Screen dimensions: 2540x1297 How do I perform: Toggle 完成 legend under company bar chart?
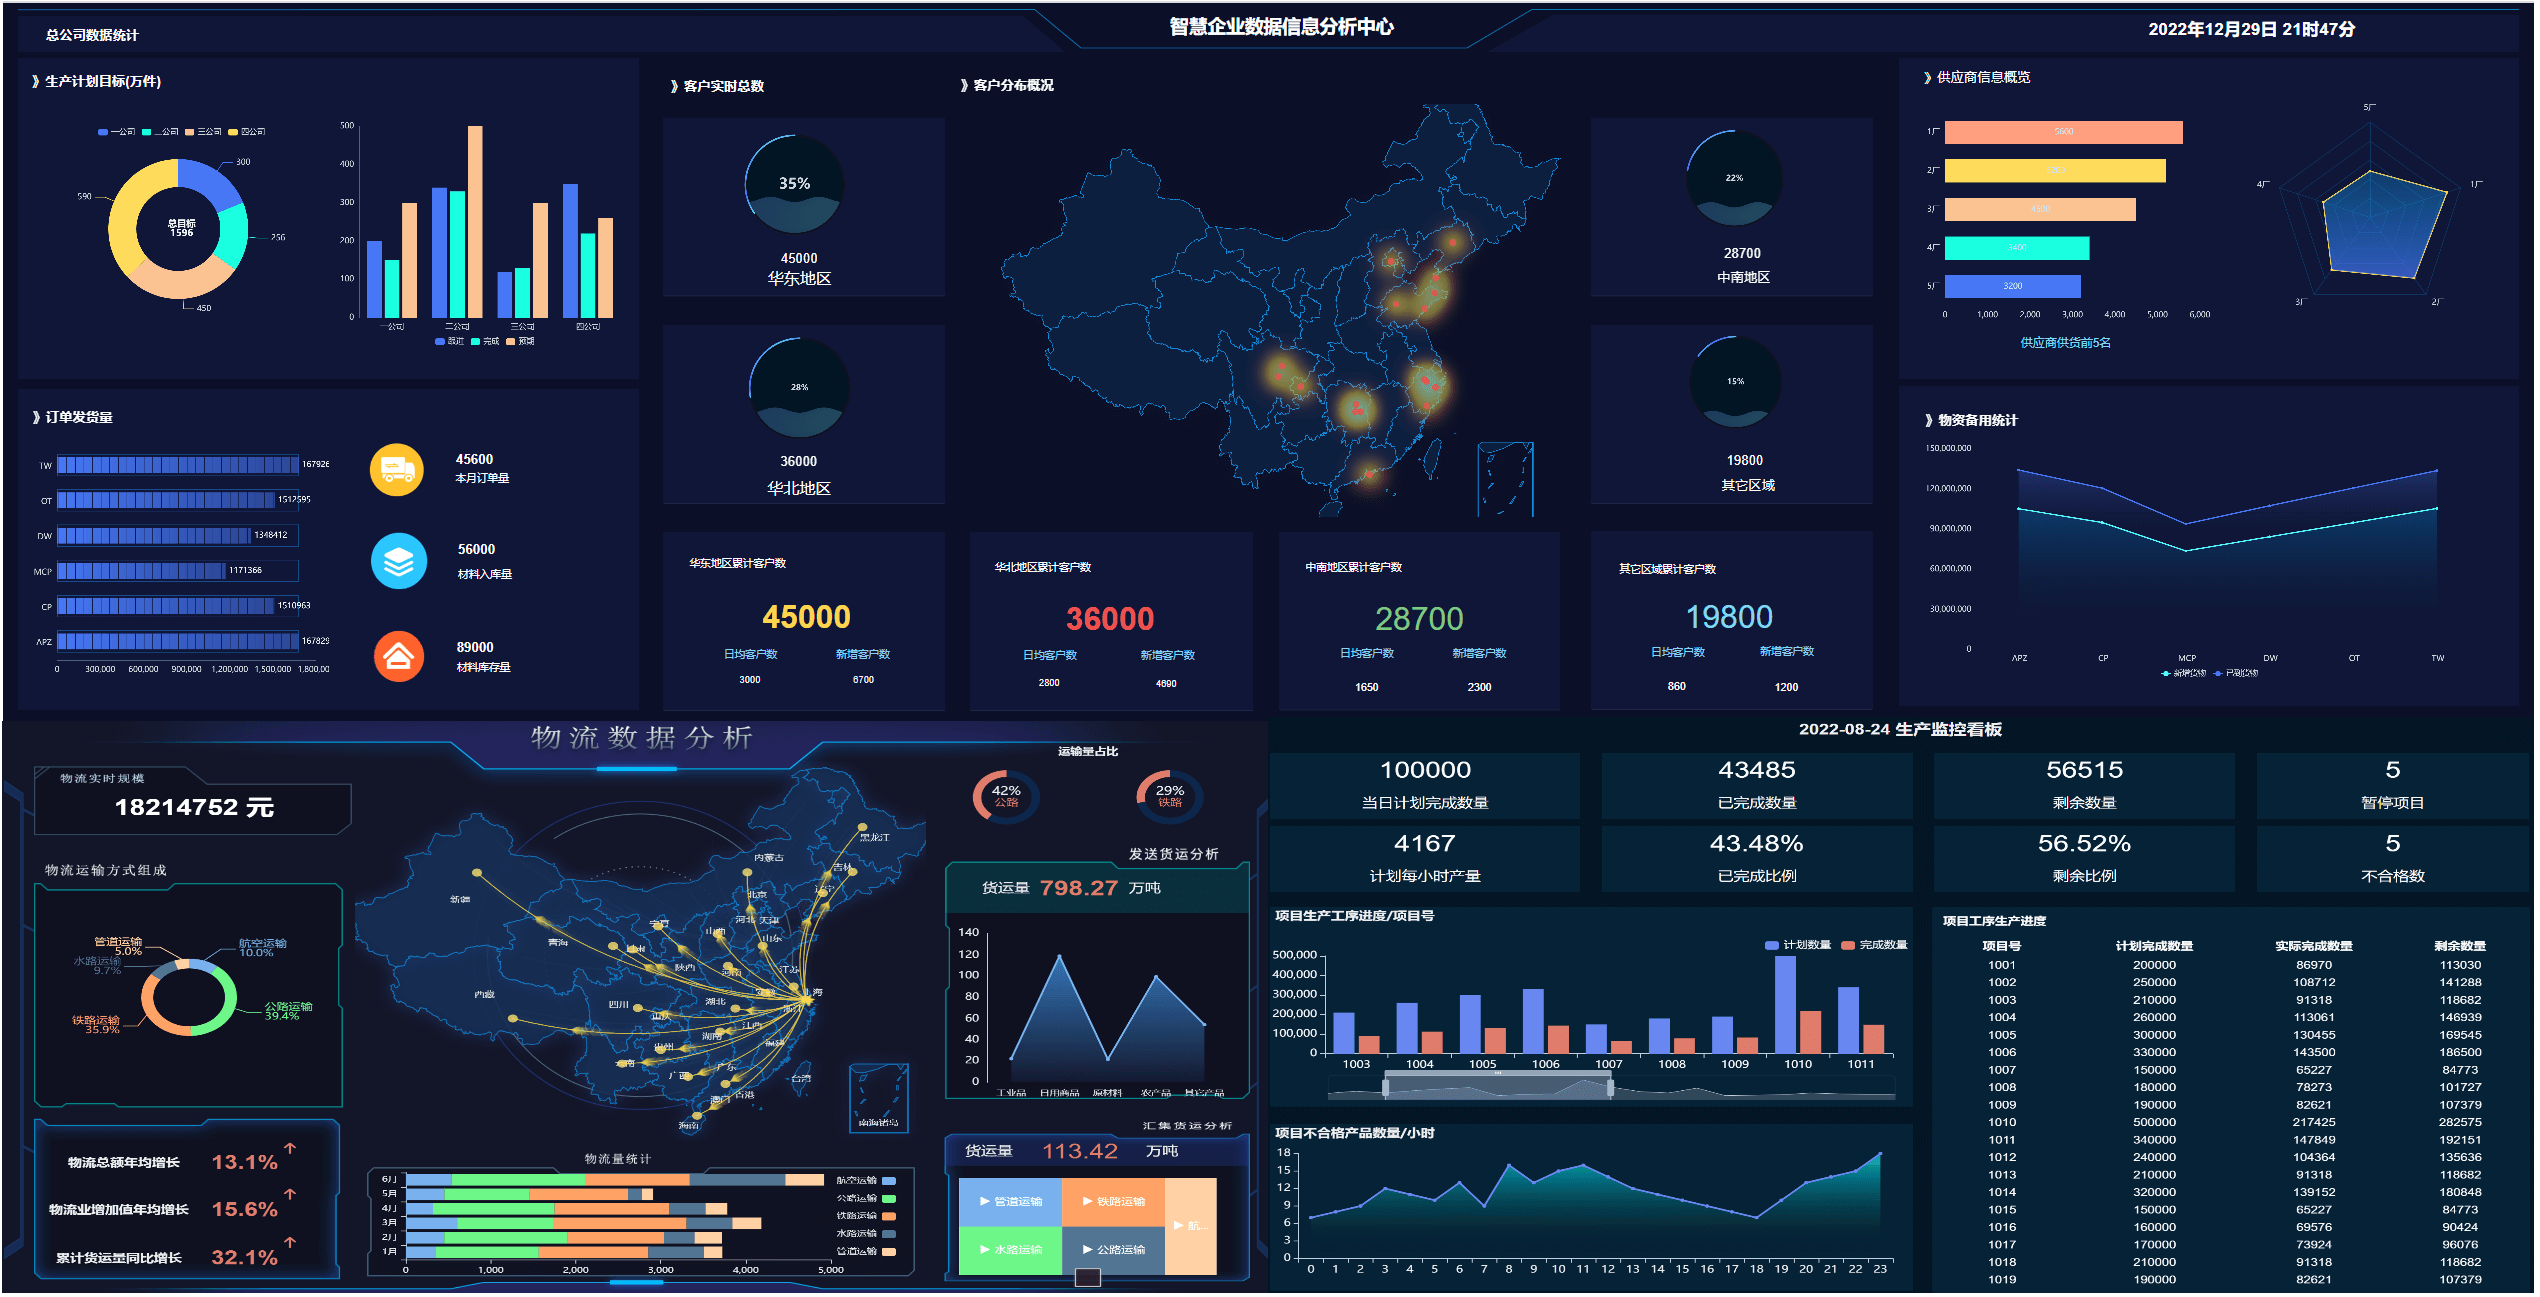pyautogui.click(x=485, y=342)
